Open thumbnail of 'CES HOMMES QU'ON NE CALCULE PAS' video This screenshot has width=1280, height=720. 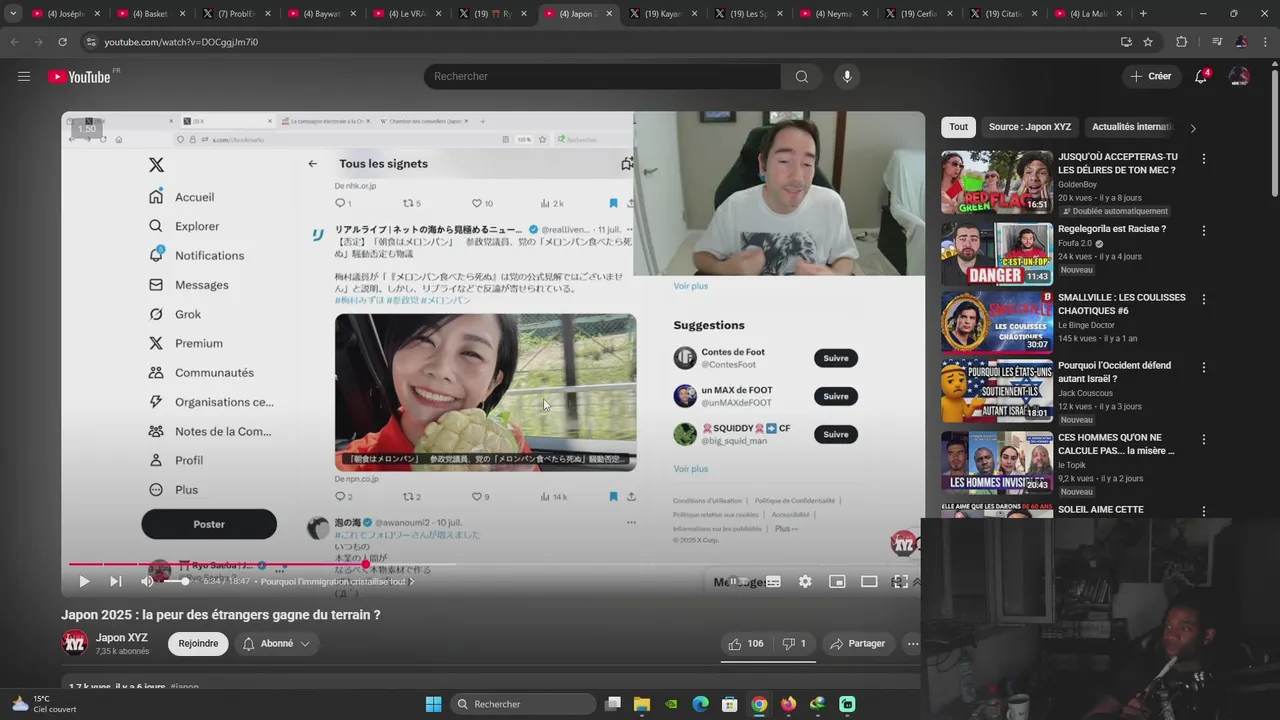click(997, 463)
